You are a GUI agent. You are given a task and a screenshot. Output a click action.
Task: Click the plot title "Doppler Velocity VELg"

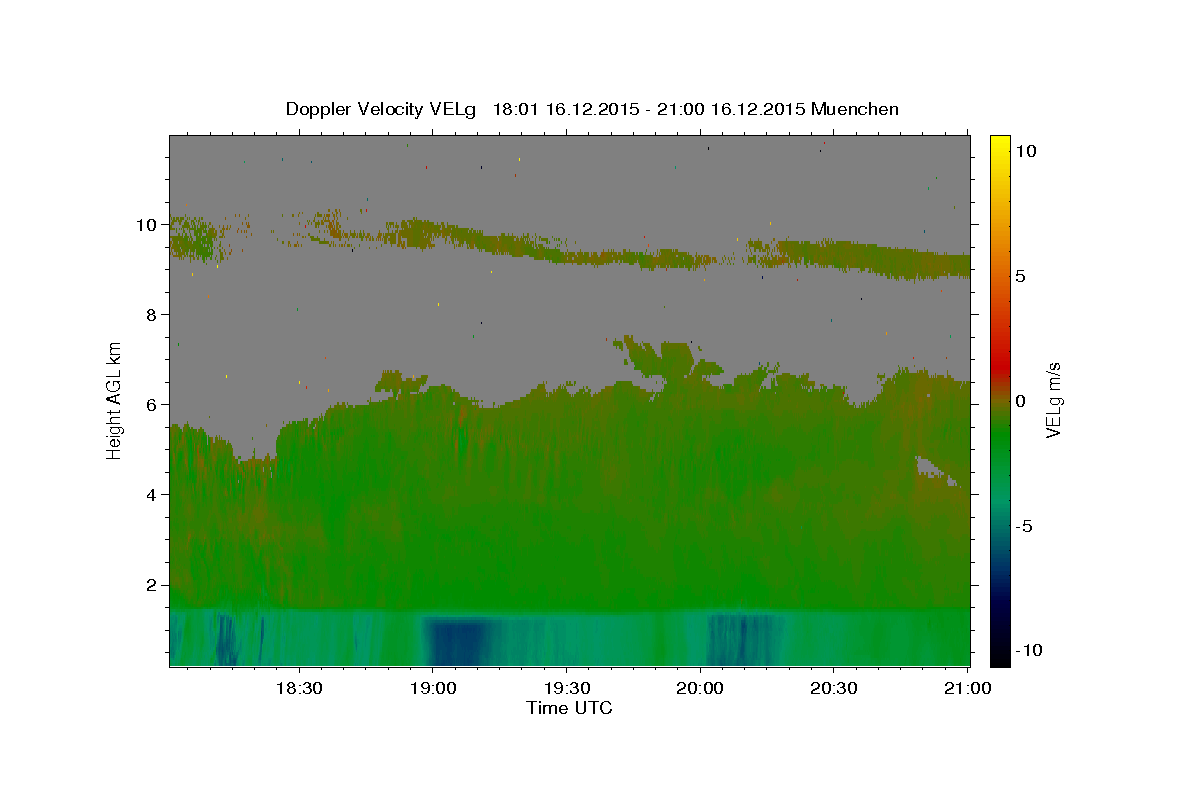[381, 109]
